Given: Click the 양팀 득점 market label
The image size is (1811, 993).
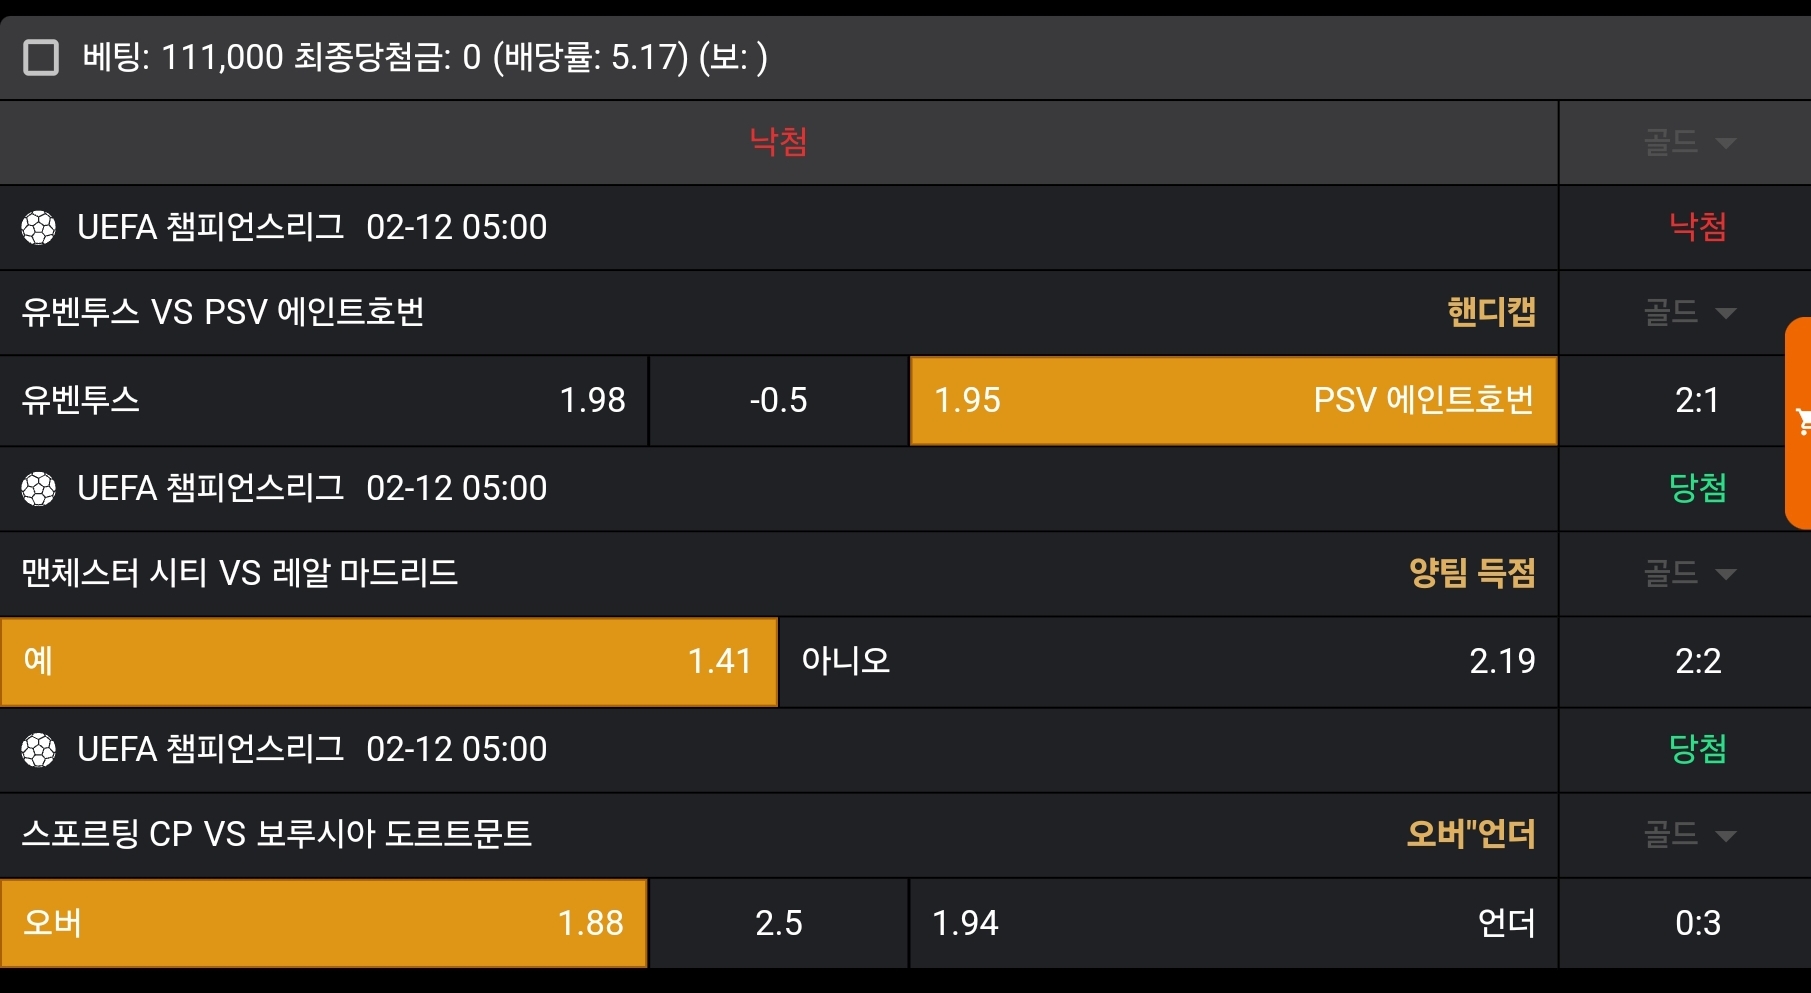Looking at the screenshot, I should tap(1471, 574).
